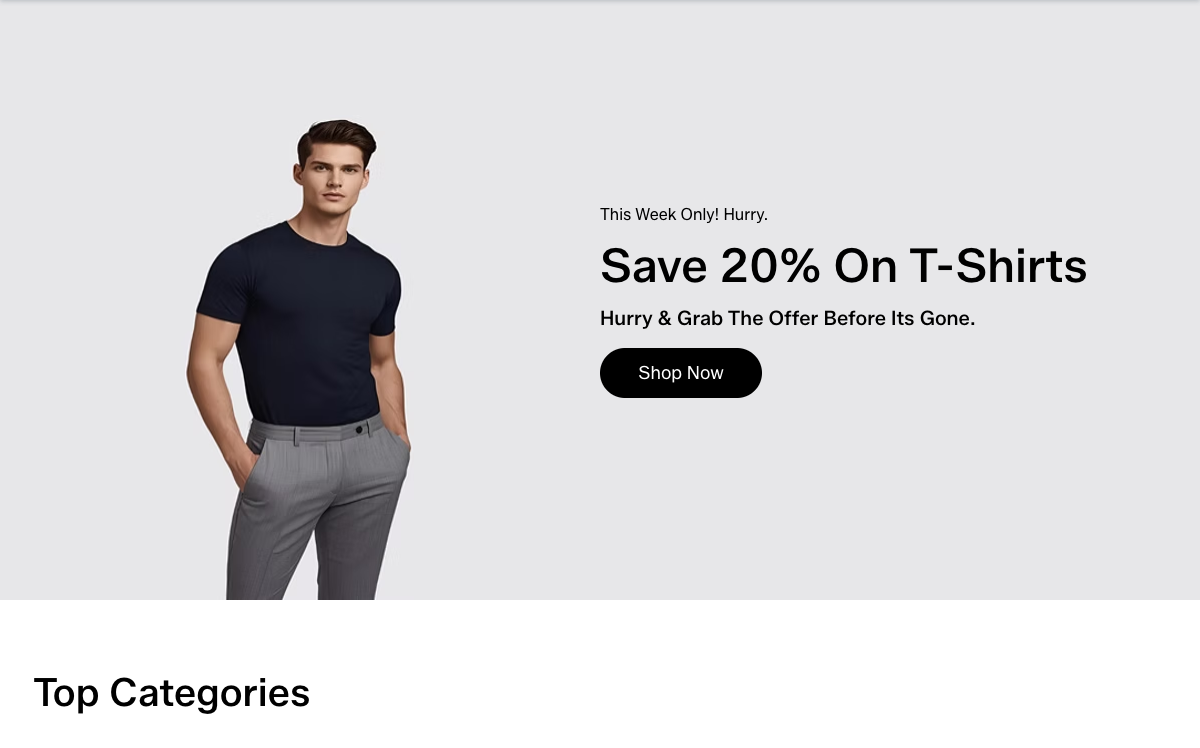Click the thin top border bar

click(x=600, y=2)
